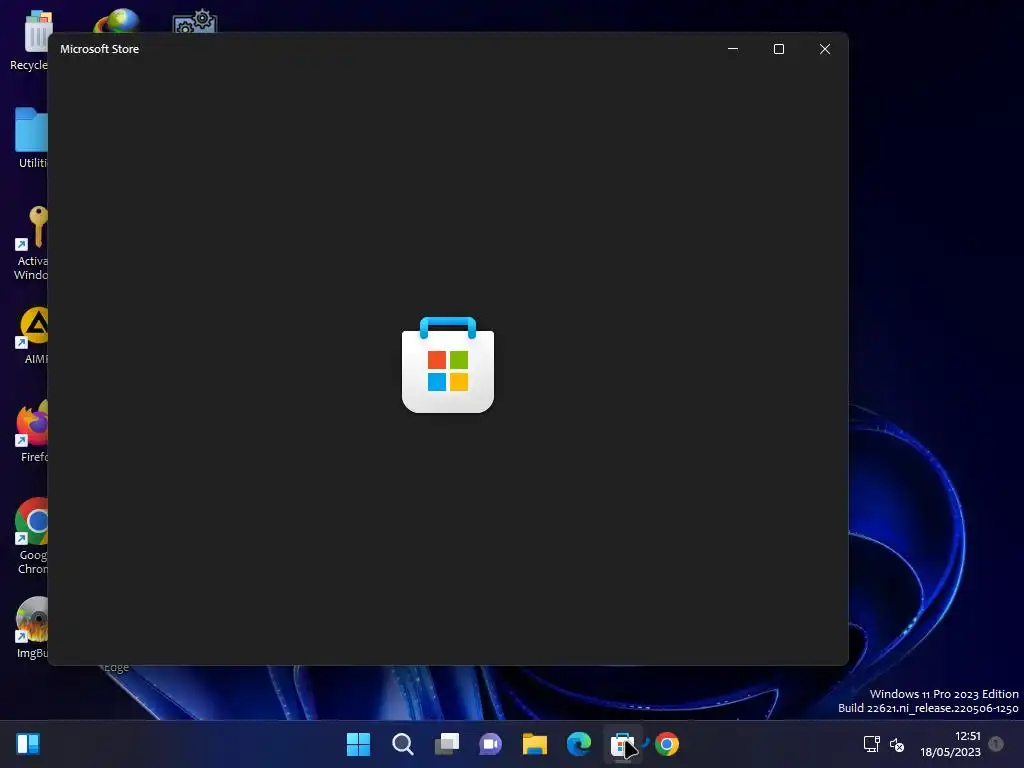Click the muted volume tray icon
The height and width of the screenshot is (768, 1024).
click(897, 744)
